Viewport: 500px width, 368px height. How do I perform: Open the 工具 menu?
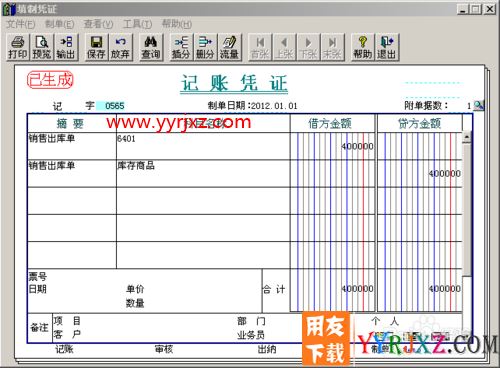(137, 24)
